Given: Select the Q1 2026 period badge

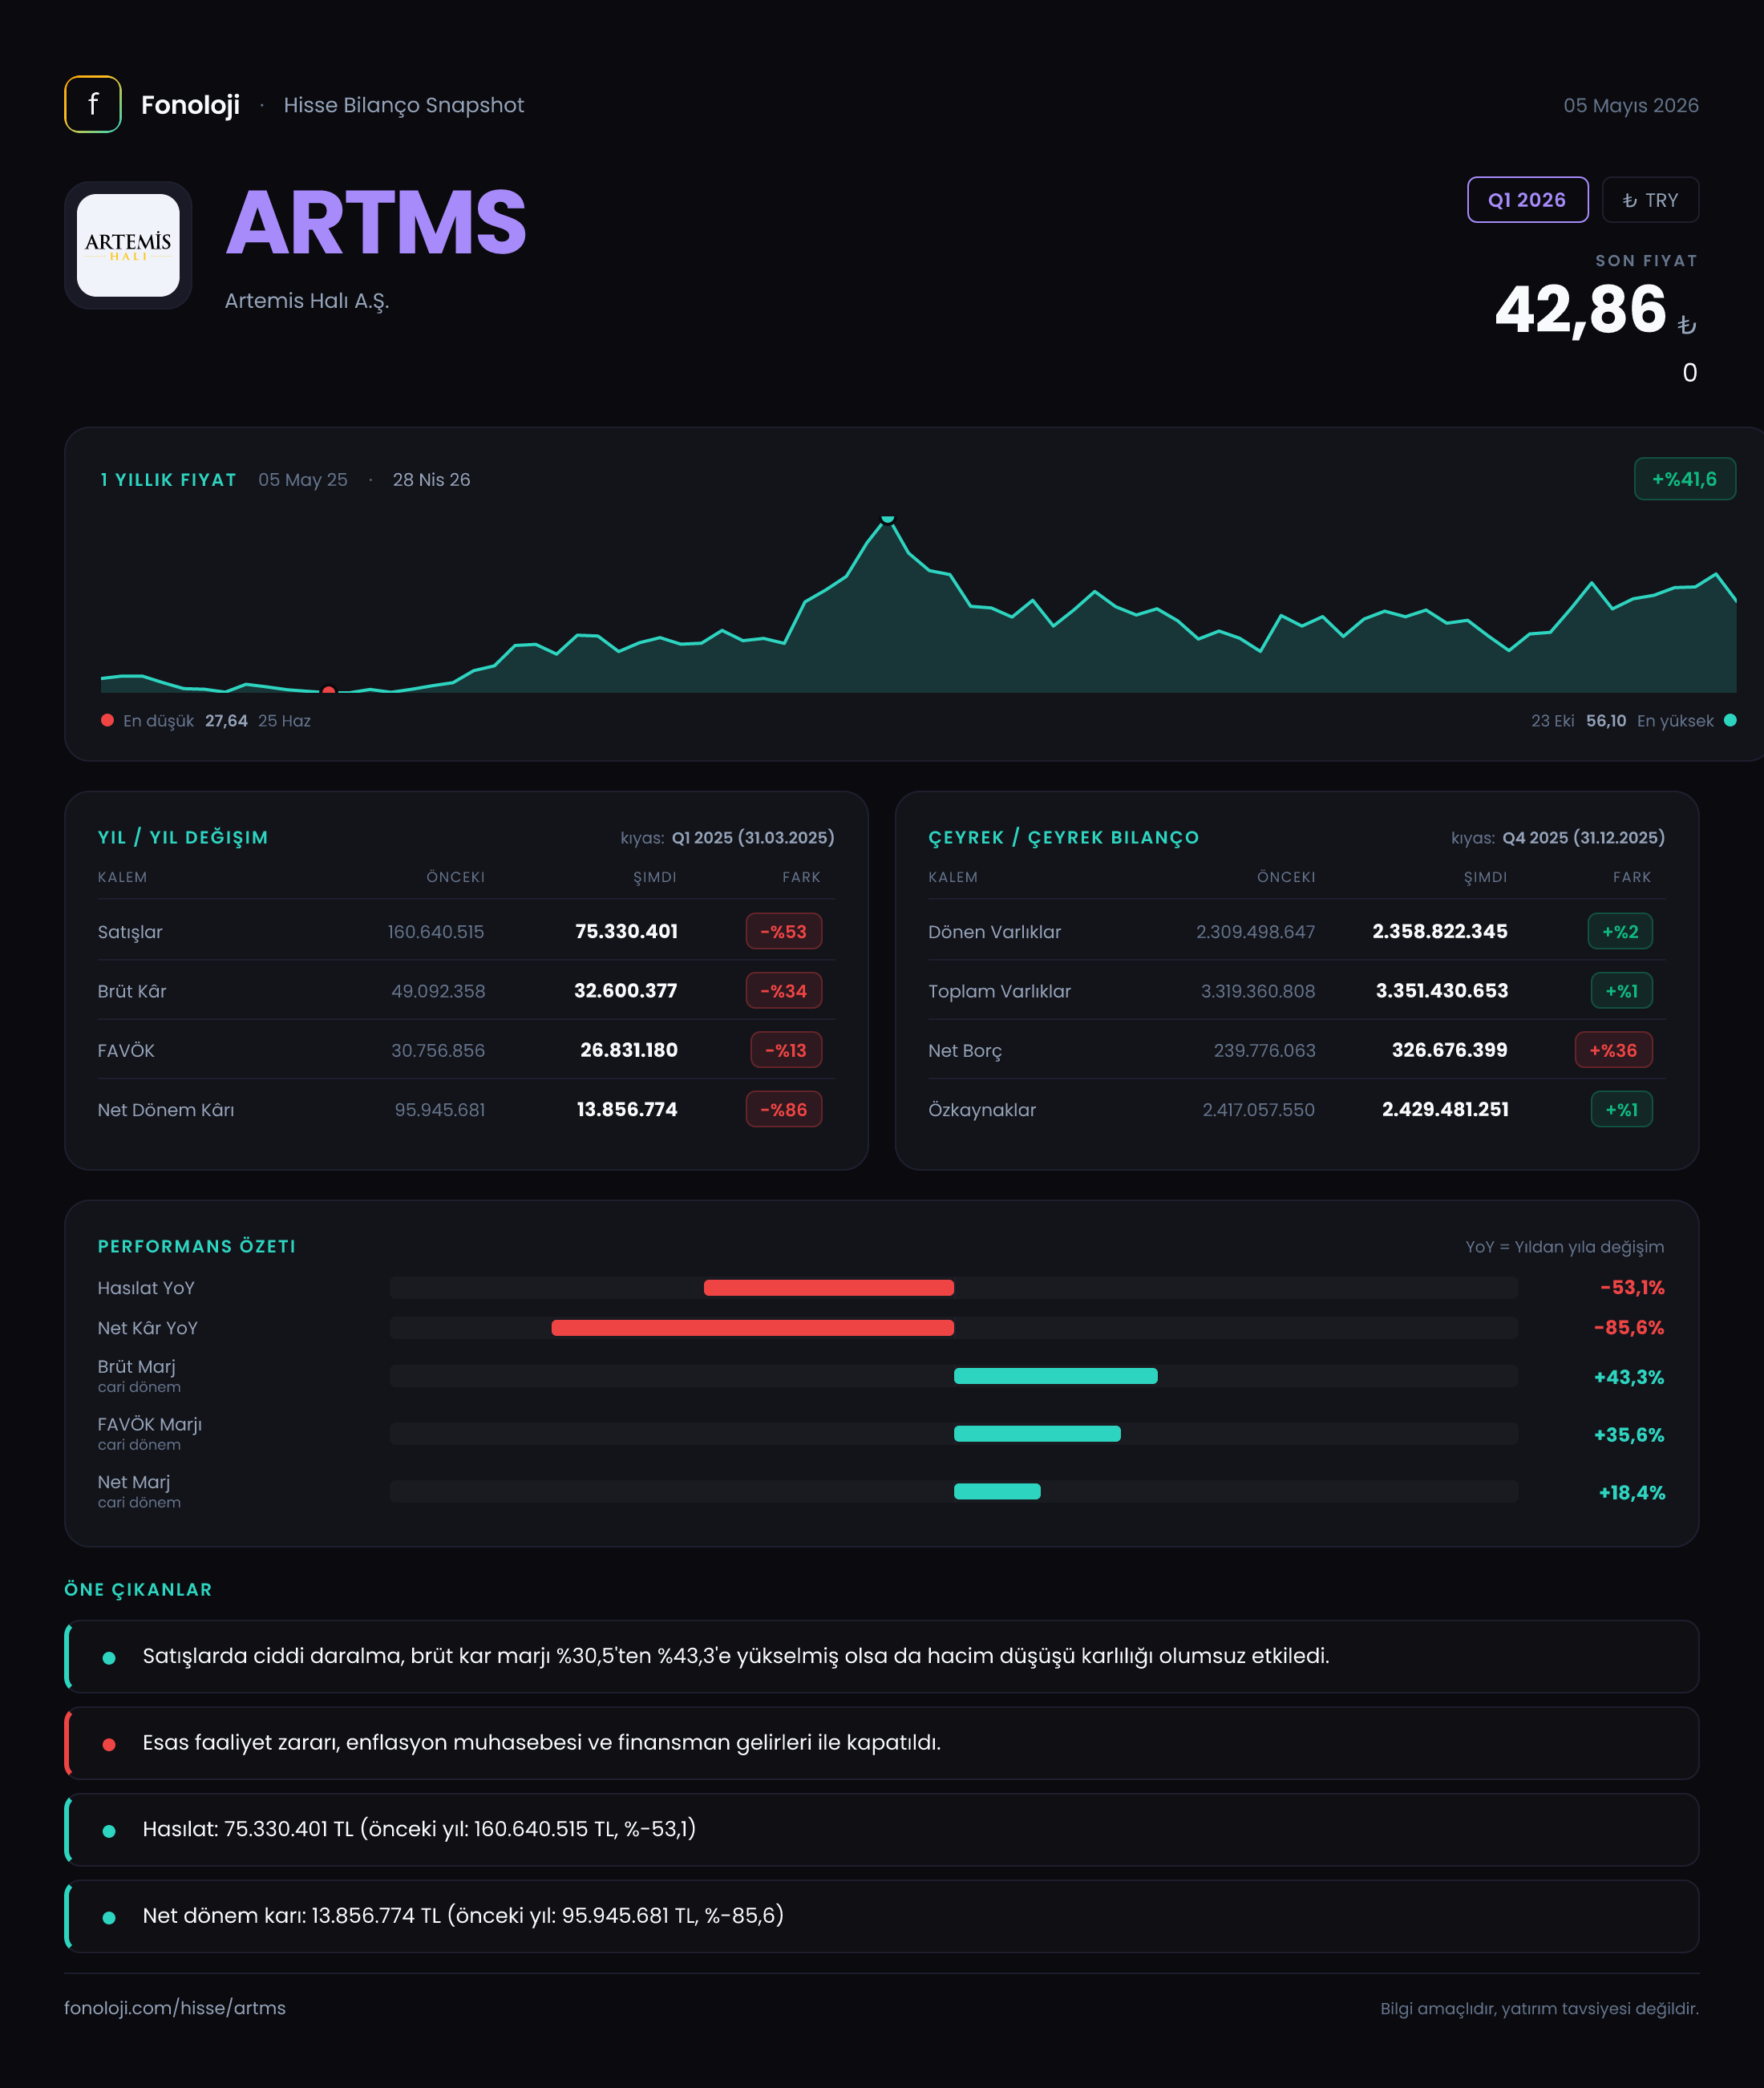Looking at the screenshot, I should click(1527, 200).
